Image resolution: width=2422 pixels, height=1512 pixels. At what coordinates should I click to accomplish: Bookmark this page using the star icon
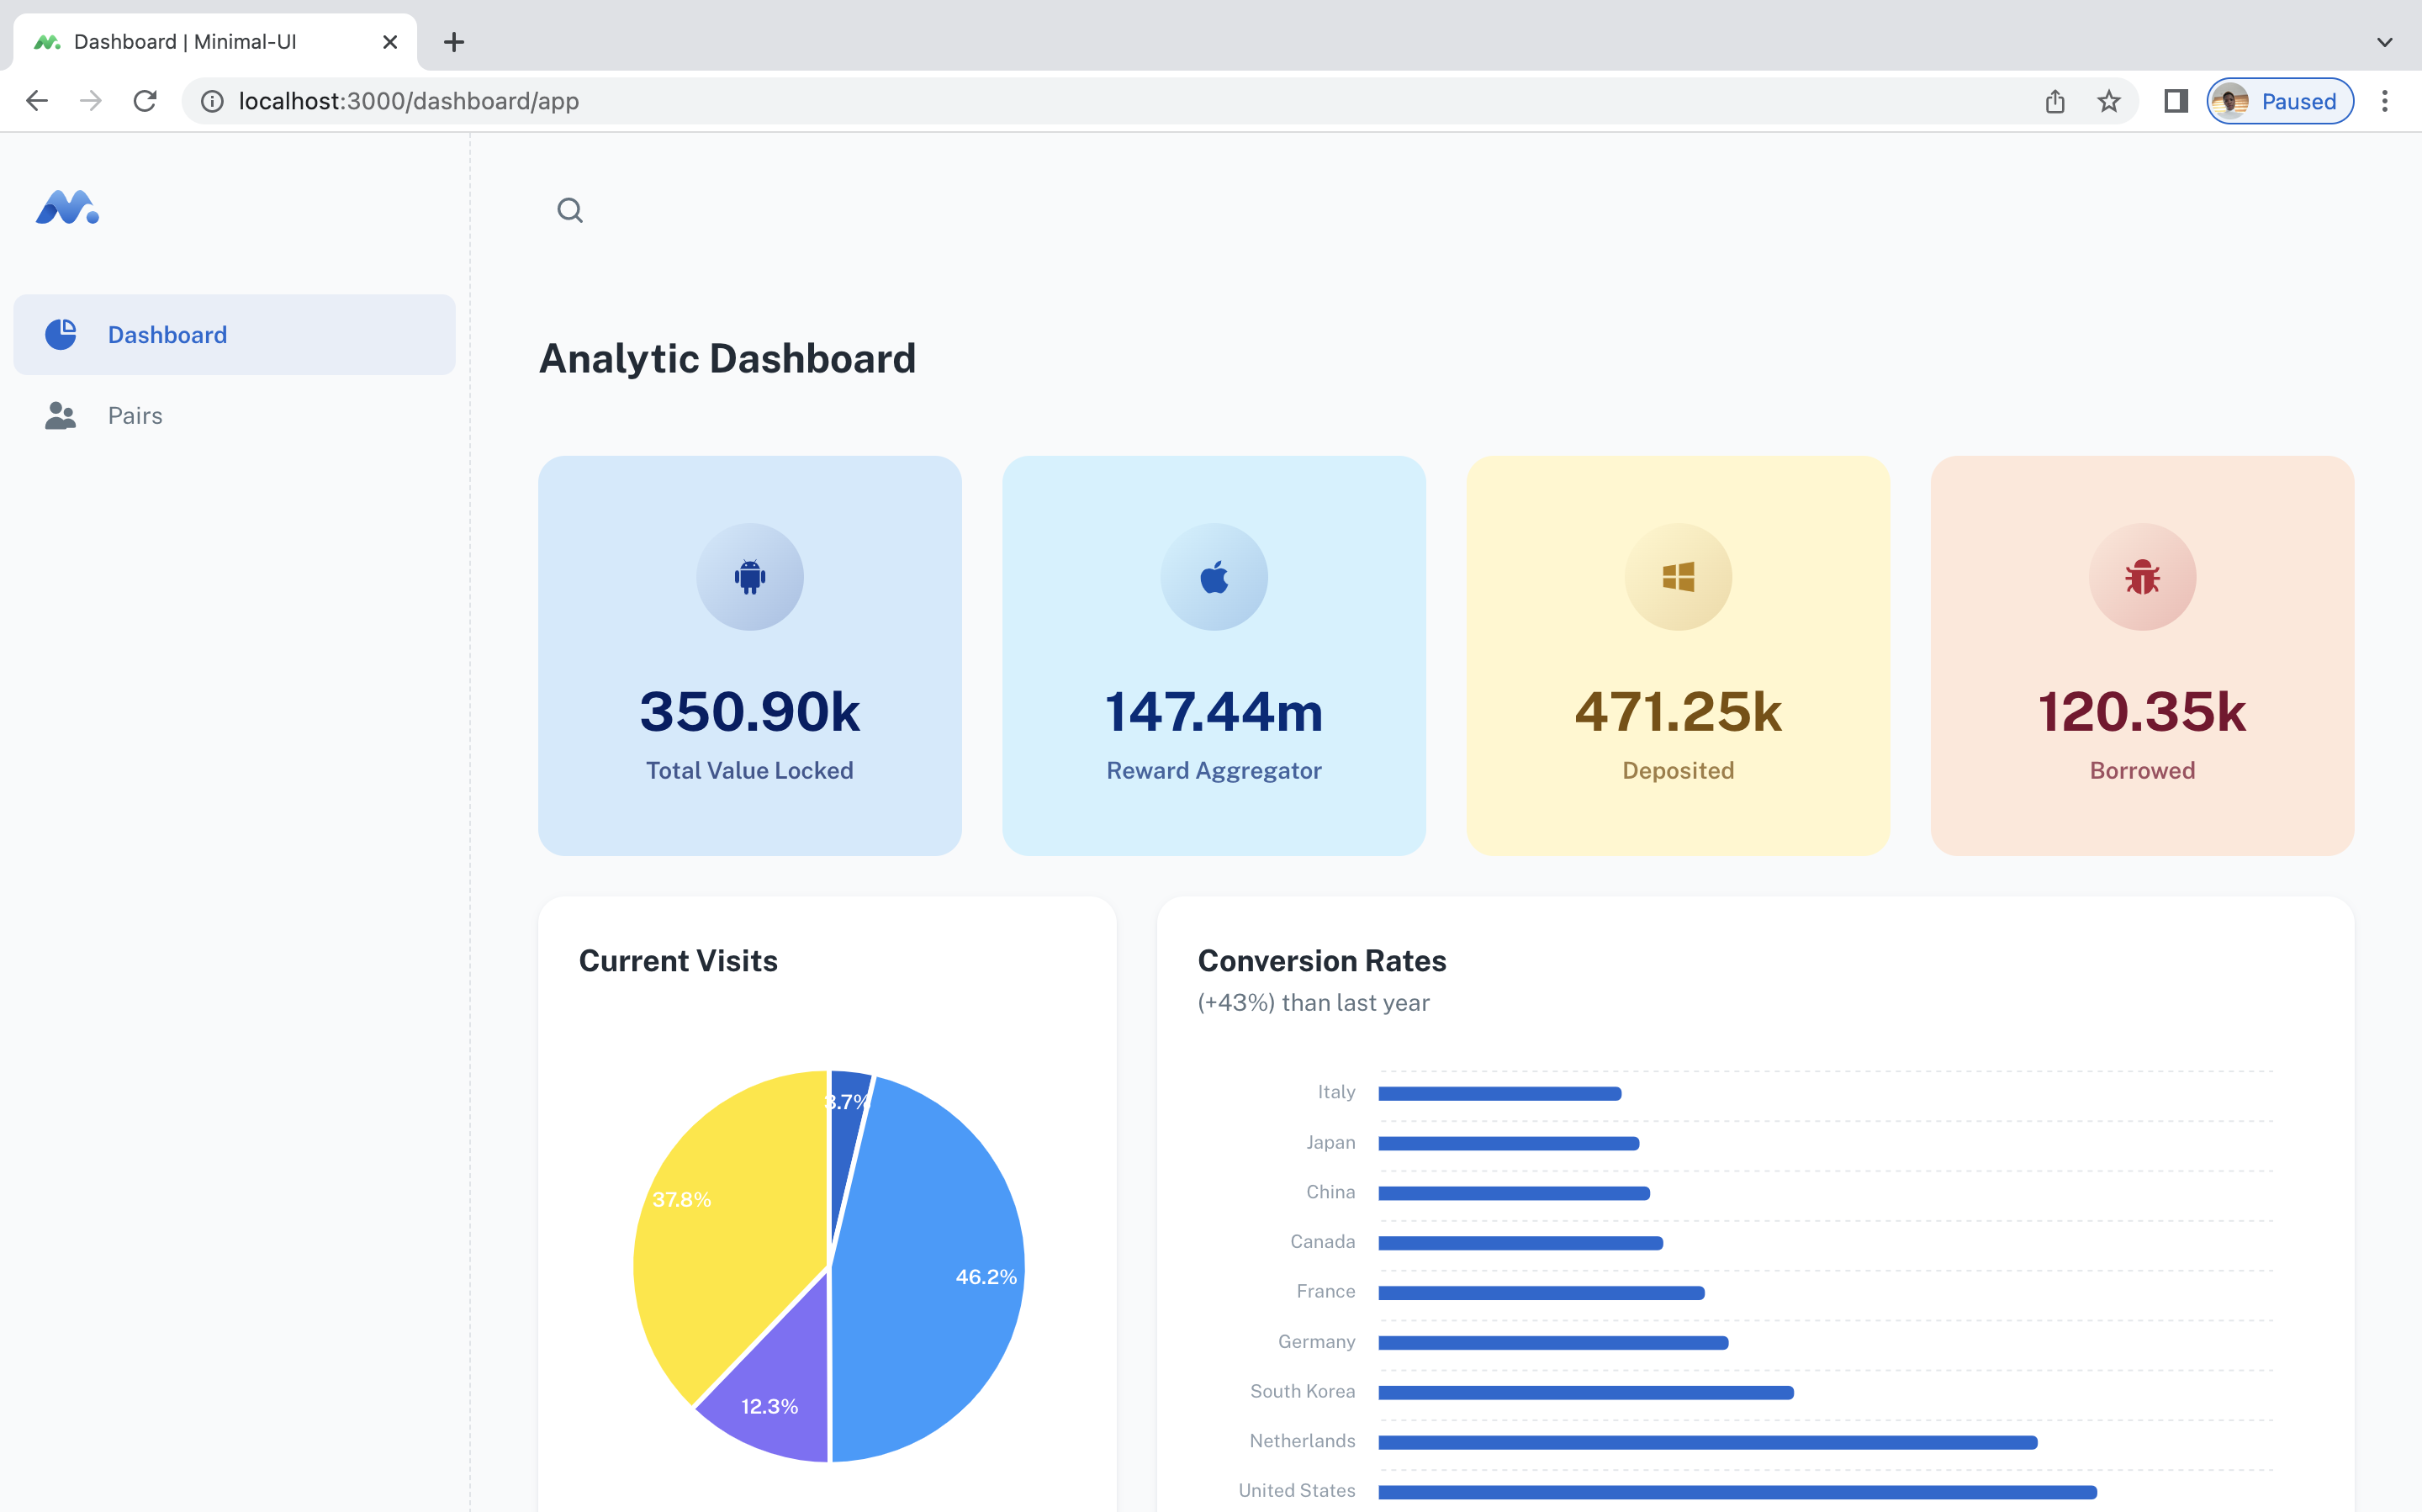pos(2110,101)
